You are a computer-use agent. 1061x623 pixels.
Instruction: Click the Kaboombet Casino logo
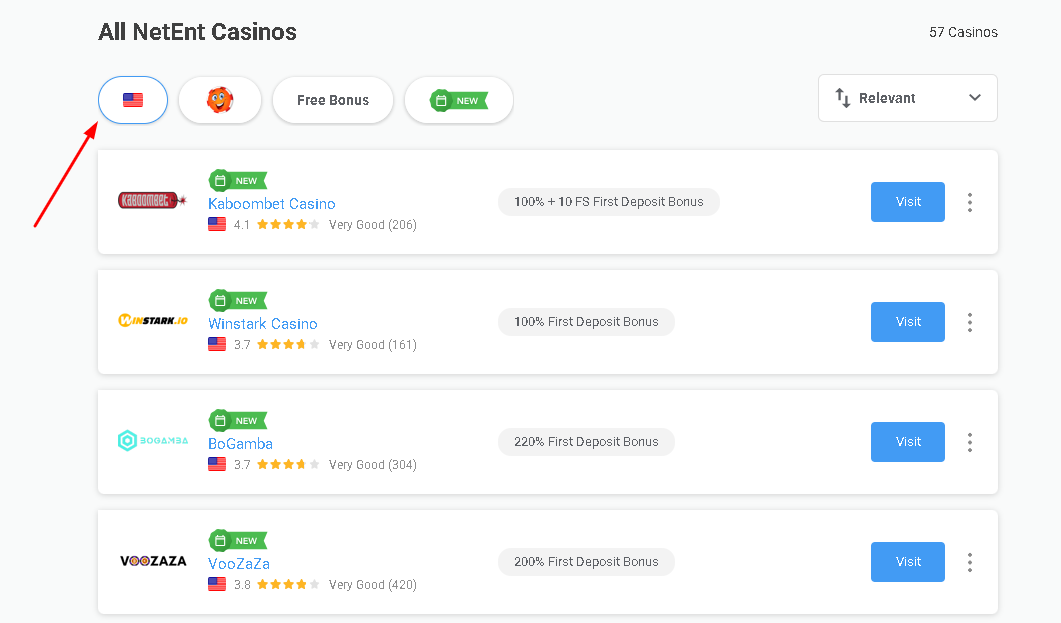point(153,200)
